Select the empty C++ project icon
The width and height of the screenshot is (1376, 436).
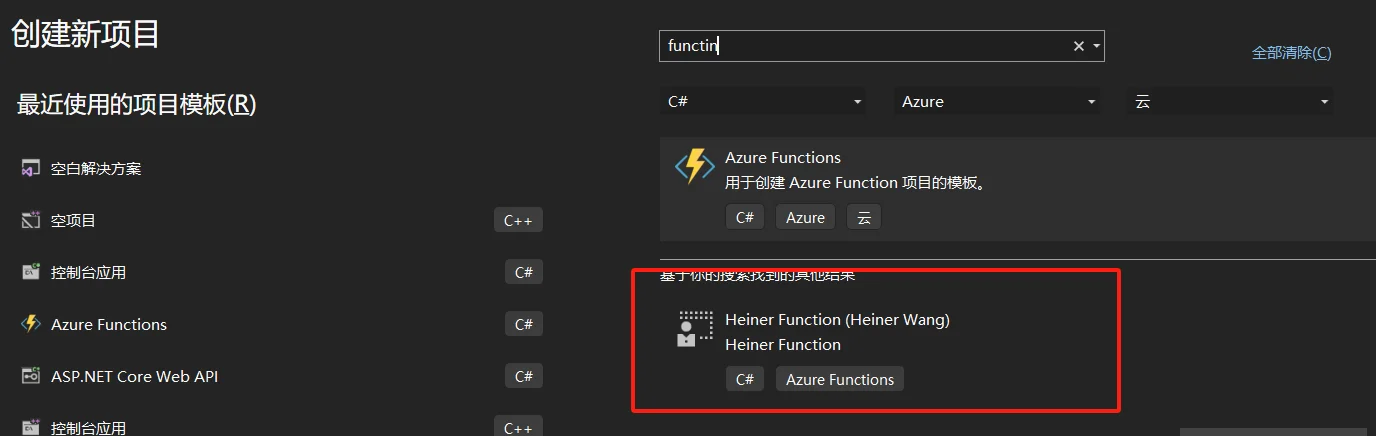click(x=31, y=220)
